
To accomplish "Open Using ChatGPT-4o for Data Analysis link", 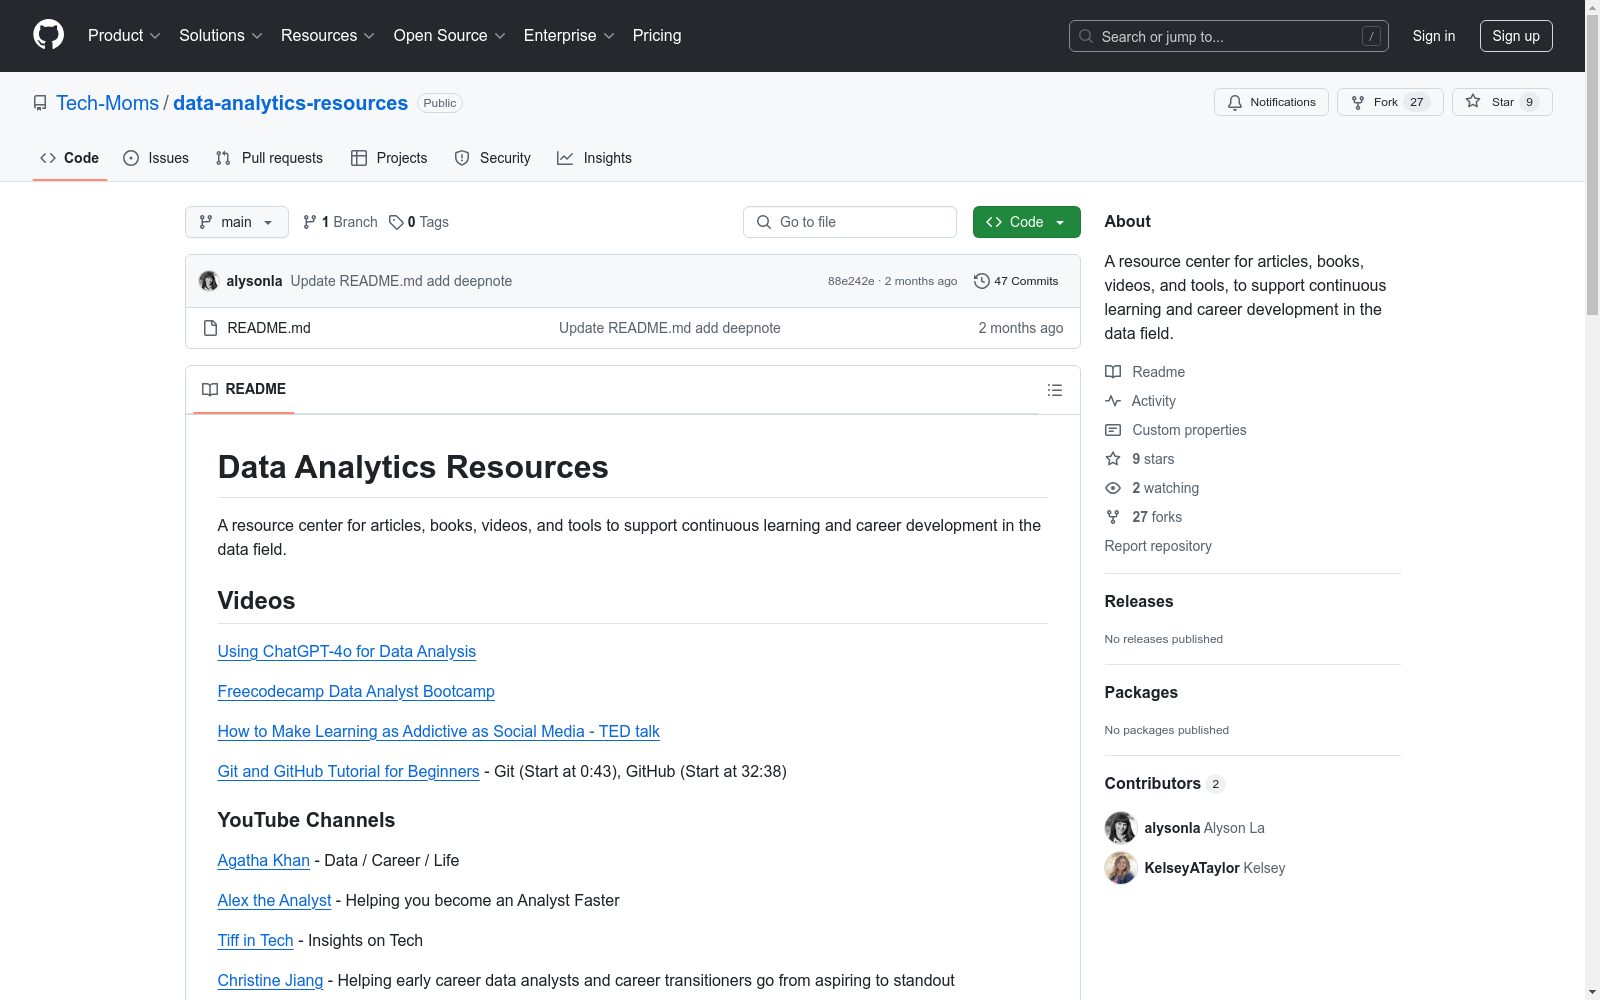I will [347, 652].
